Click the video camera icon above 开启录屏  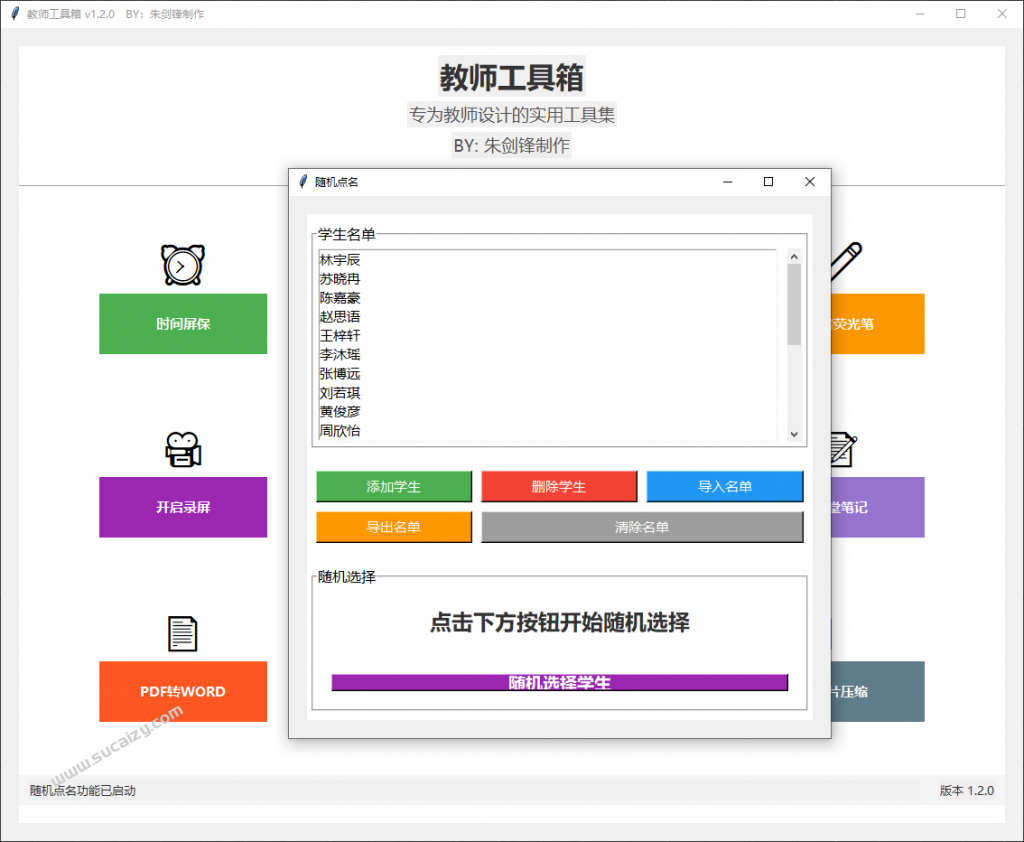point(183,450)
